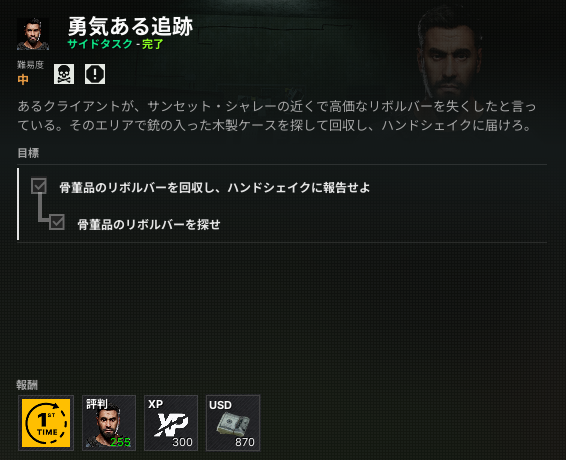Select the 目標 section header
The height and width of the screenshot is (460, 566).
(28, 153)
